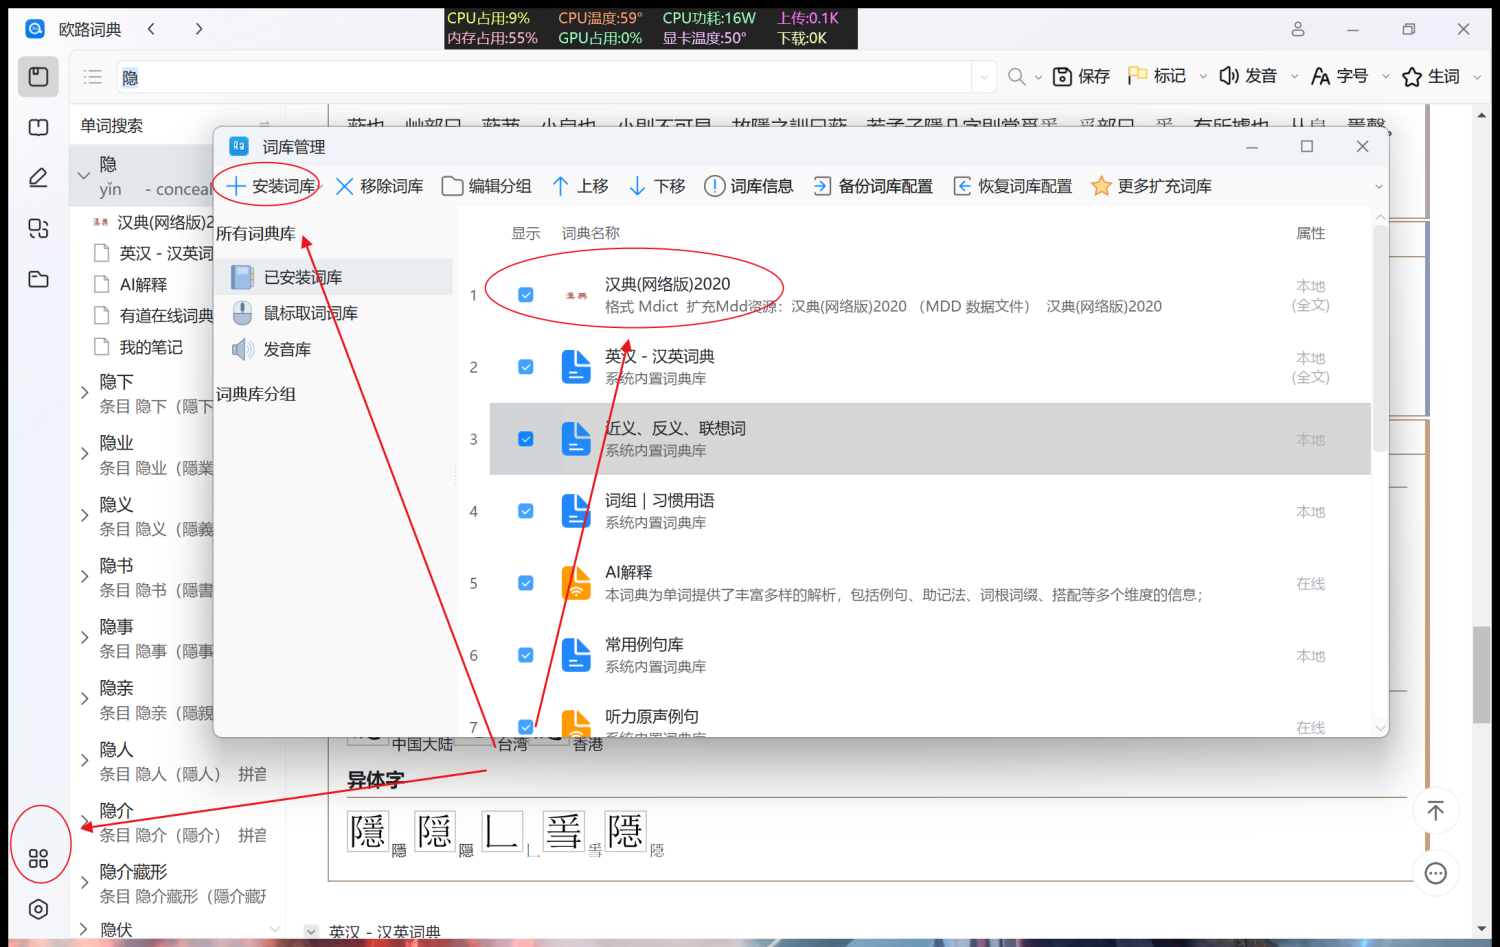Expand the 隐下 entry
Screen dimensions: 1500x947
[84, 393]
